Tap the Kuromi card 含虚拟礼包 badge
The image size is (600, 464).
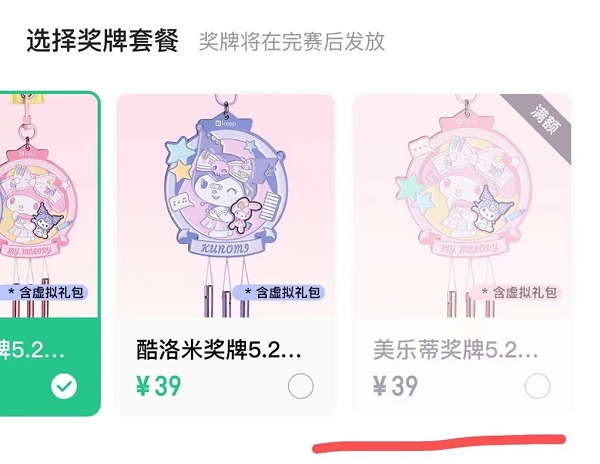(279, 293)
